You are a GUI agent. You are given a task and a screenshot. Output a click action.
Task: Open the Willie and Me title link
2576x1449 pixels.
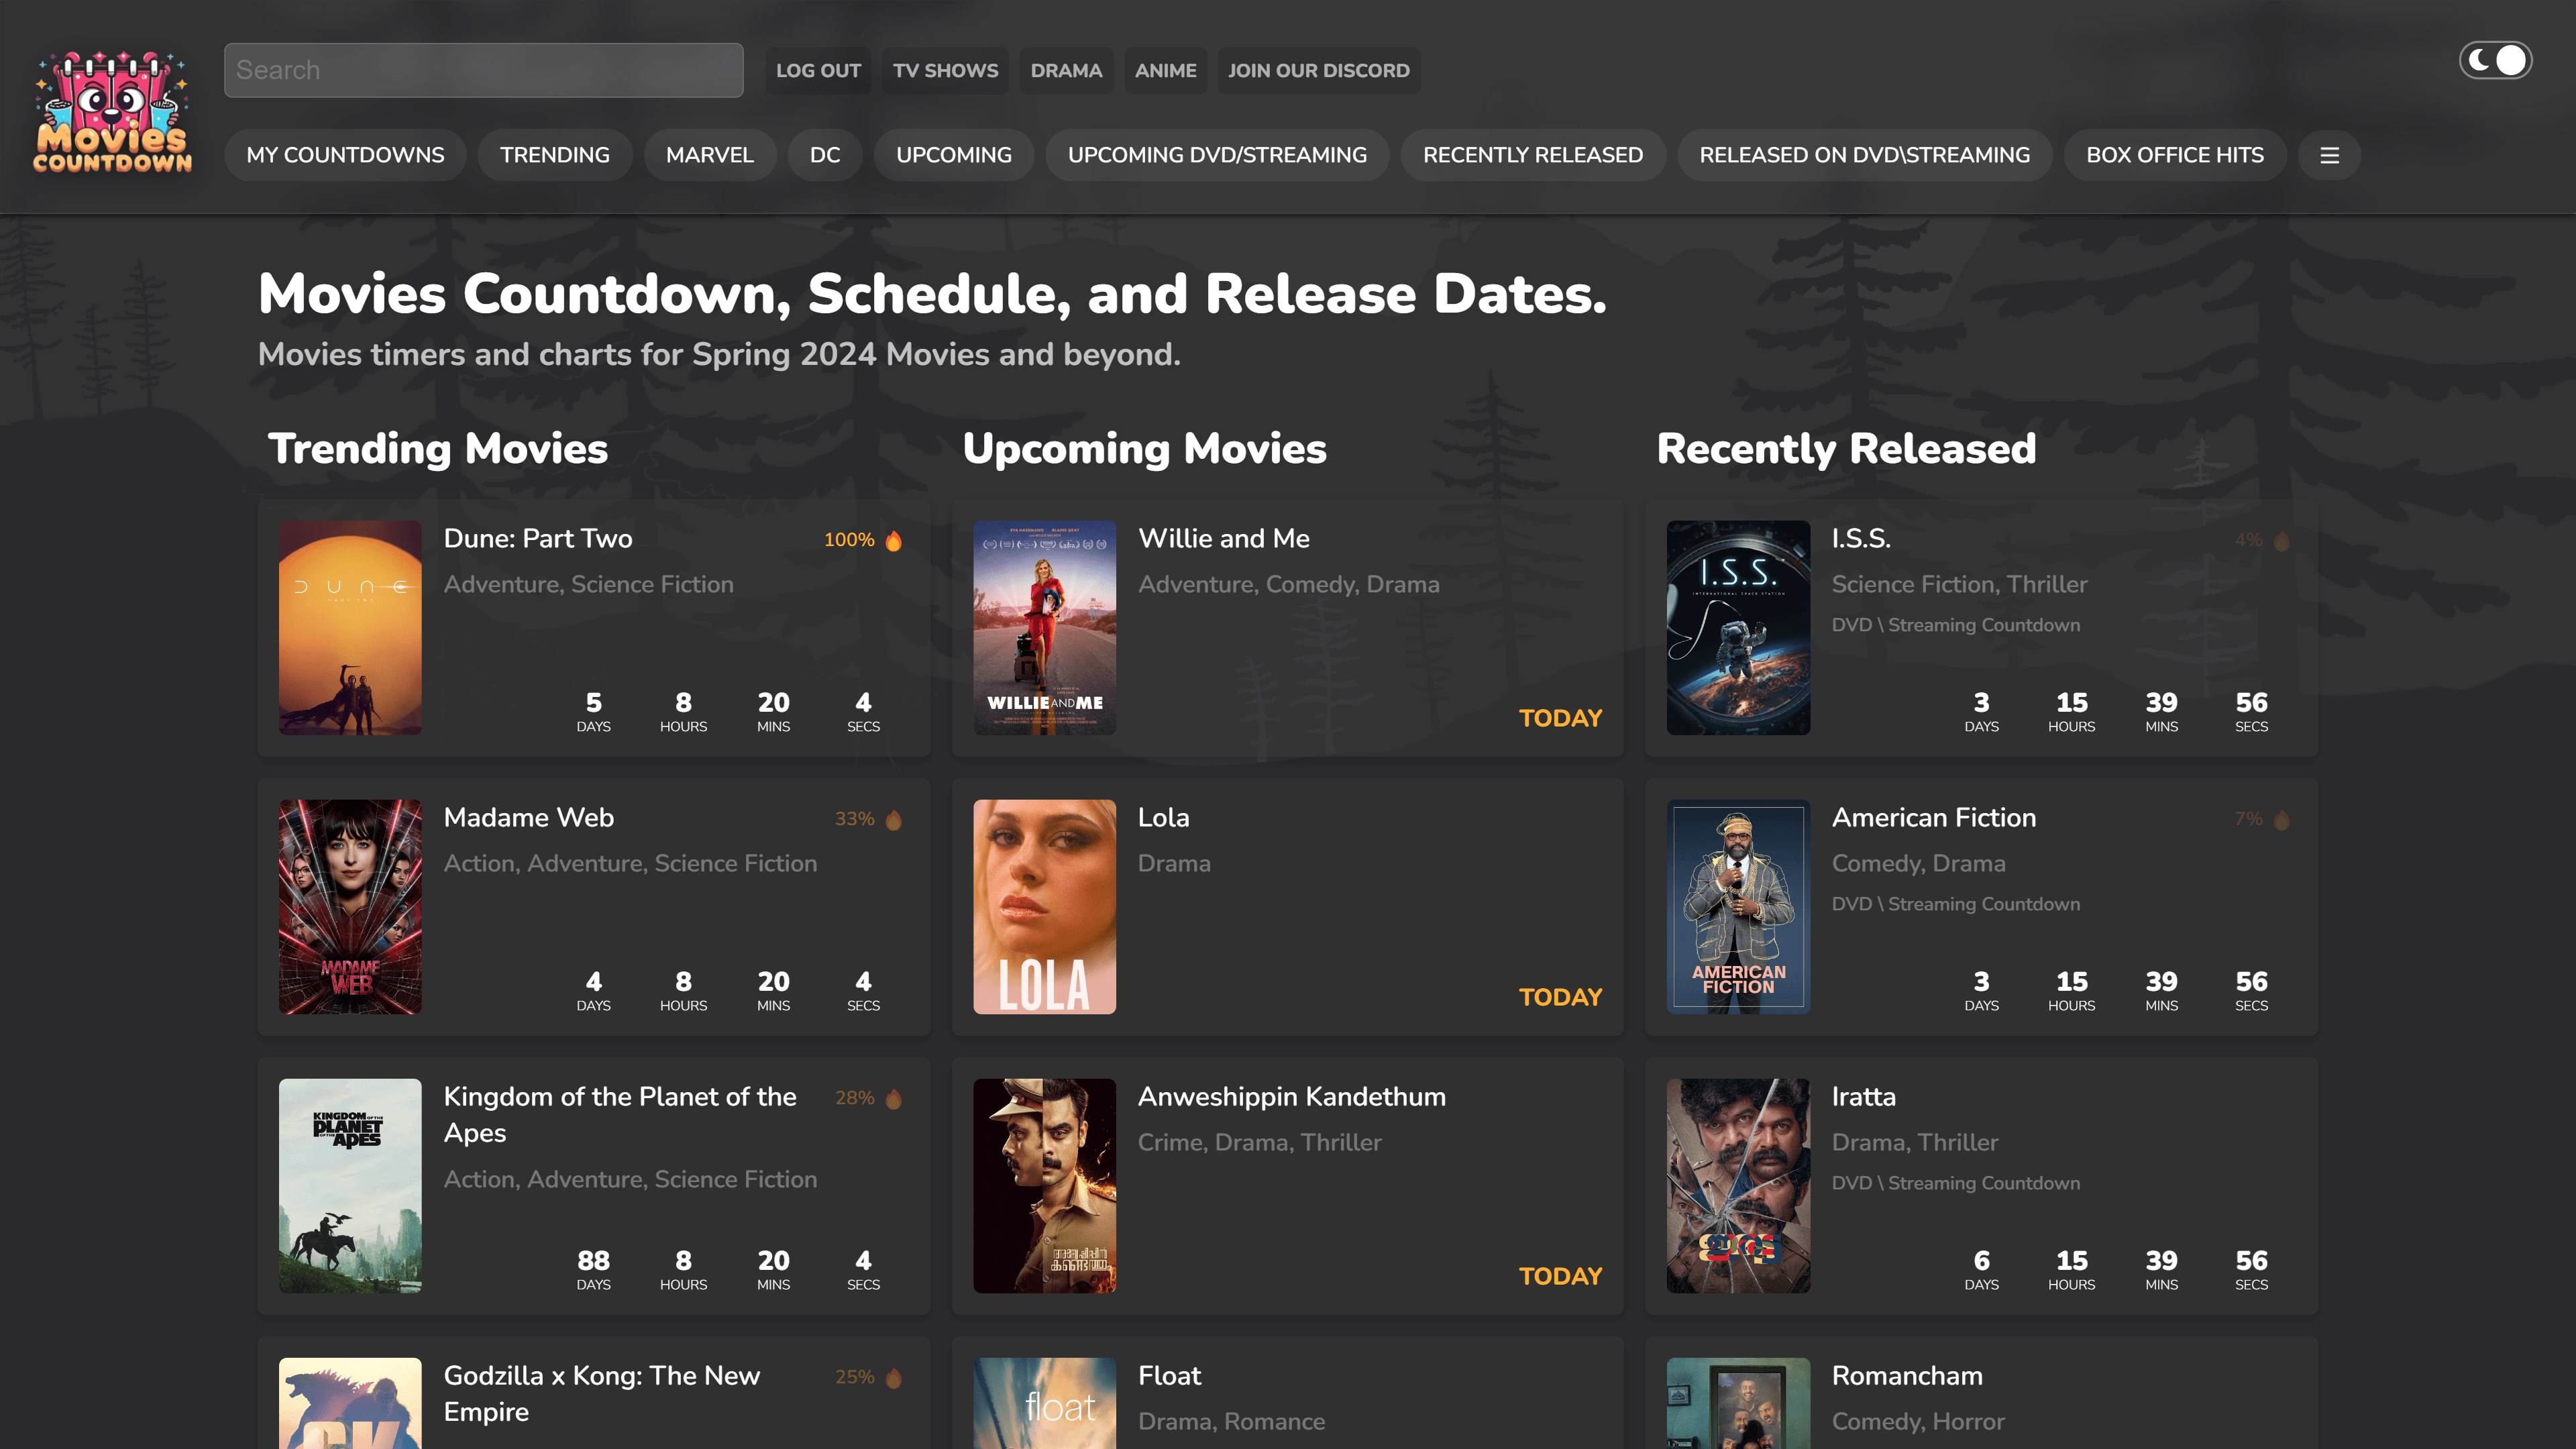[x=1223, y=538]
